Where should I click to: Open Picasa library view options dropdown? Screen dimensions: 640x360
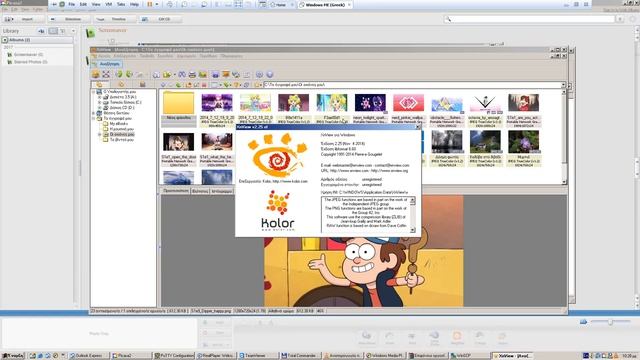(73, 31)
